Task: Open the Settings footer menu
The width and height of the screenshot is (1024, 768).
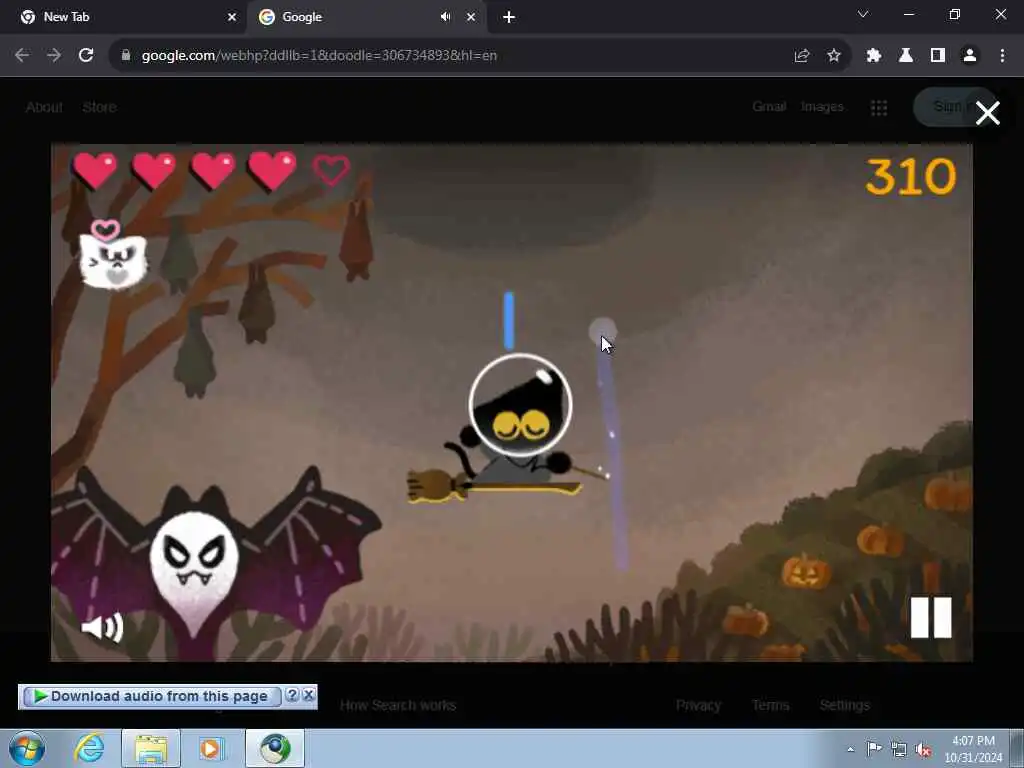Action: tap(844, 705)
